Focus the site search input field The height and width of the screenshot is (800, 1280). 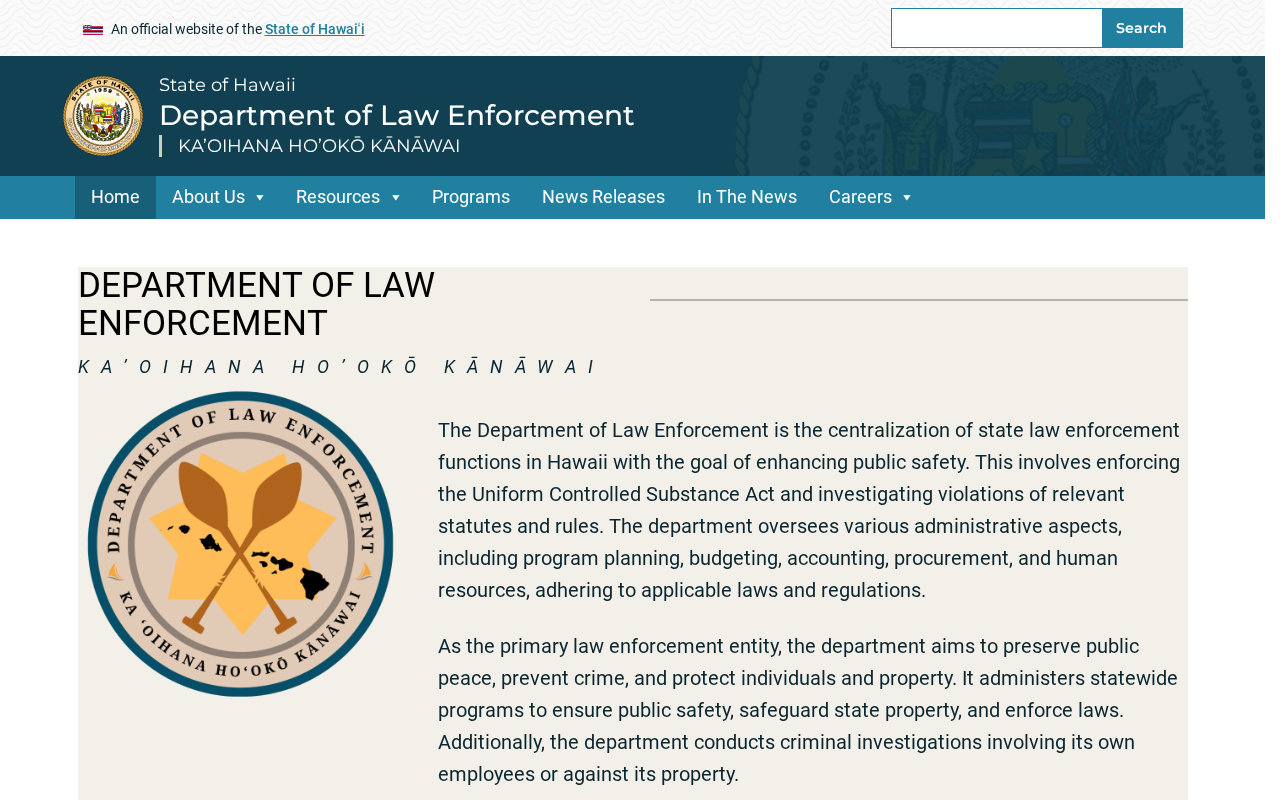click(997, 28)
